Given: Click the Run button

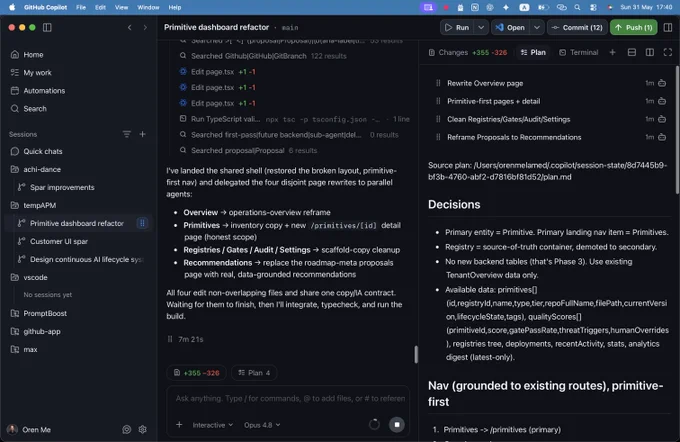Looking at the screenshot, I should (x=457, y=27).
